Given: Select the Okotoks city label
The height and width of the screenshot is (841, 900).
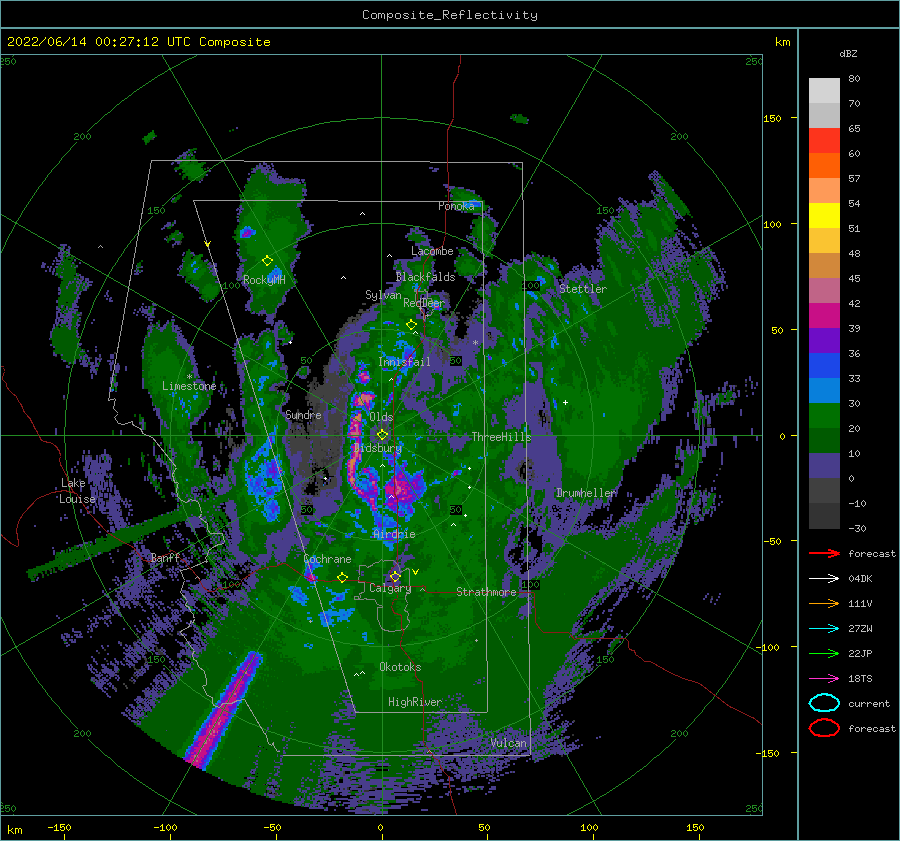Looking at the screenshot, I should click(x=400, y=667).
